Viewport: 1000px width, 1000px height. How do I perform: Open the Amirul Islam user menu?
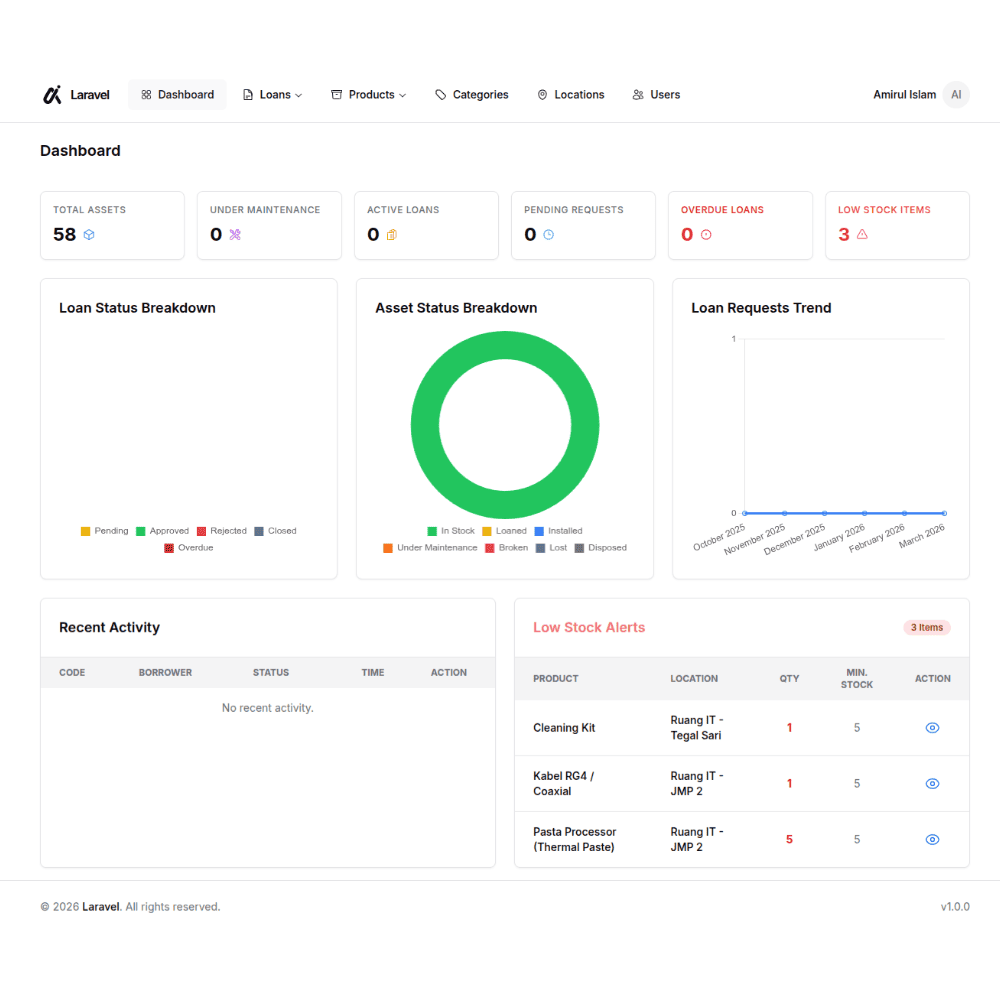[x=905, y=95]
